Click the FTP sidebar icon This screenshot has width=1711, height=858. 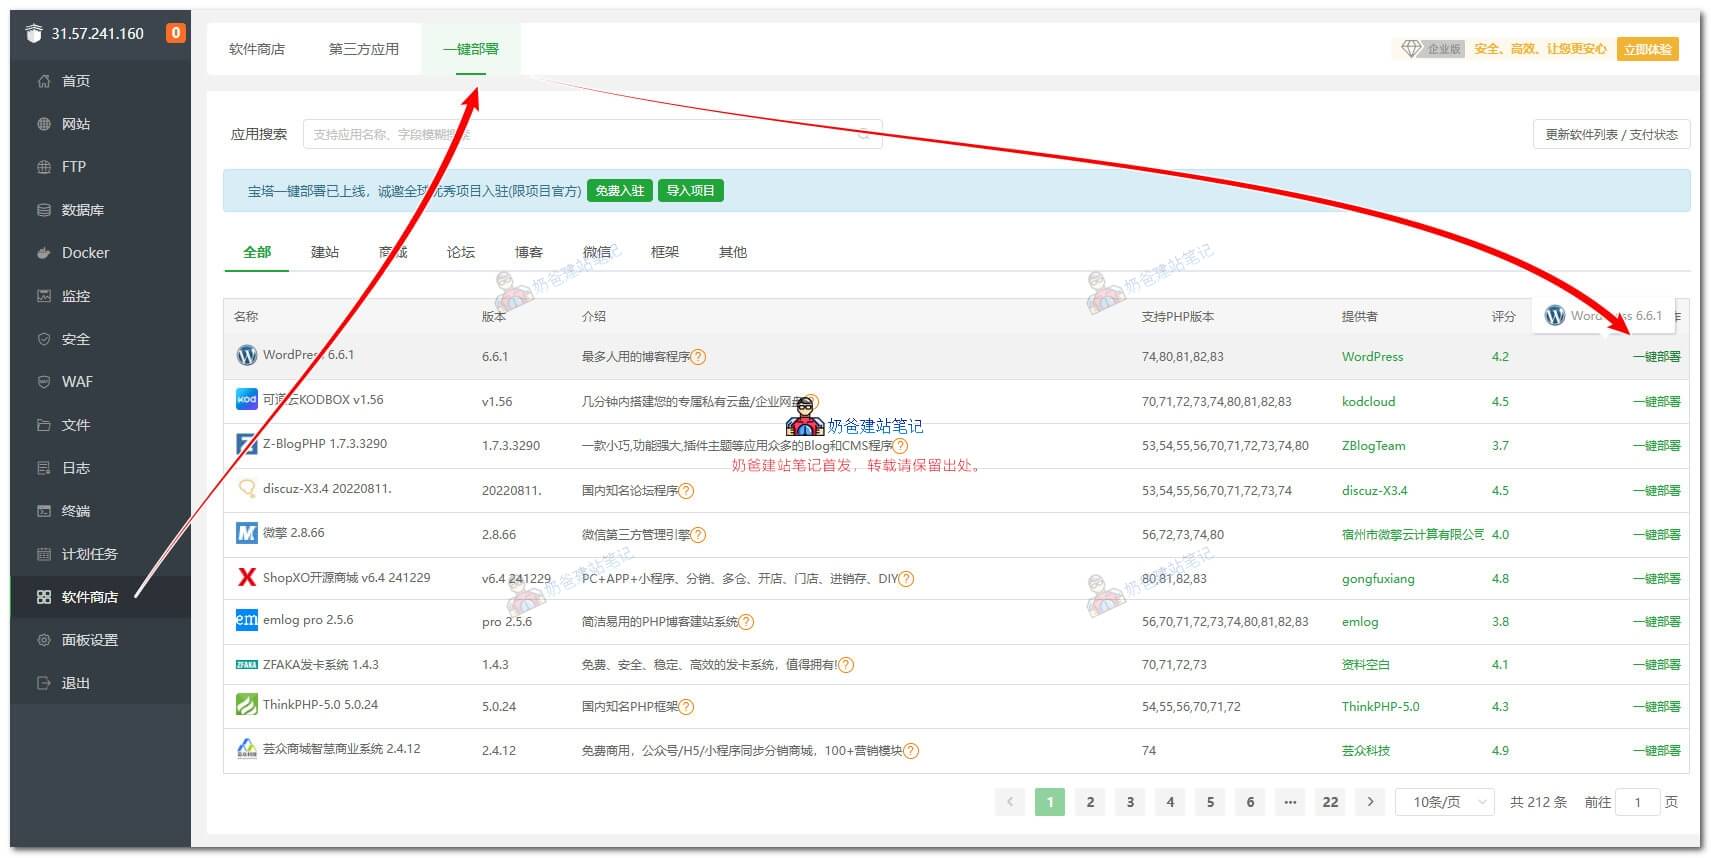[x=44, y=167]
